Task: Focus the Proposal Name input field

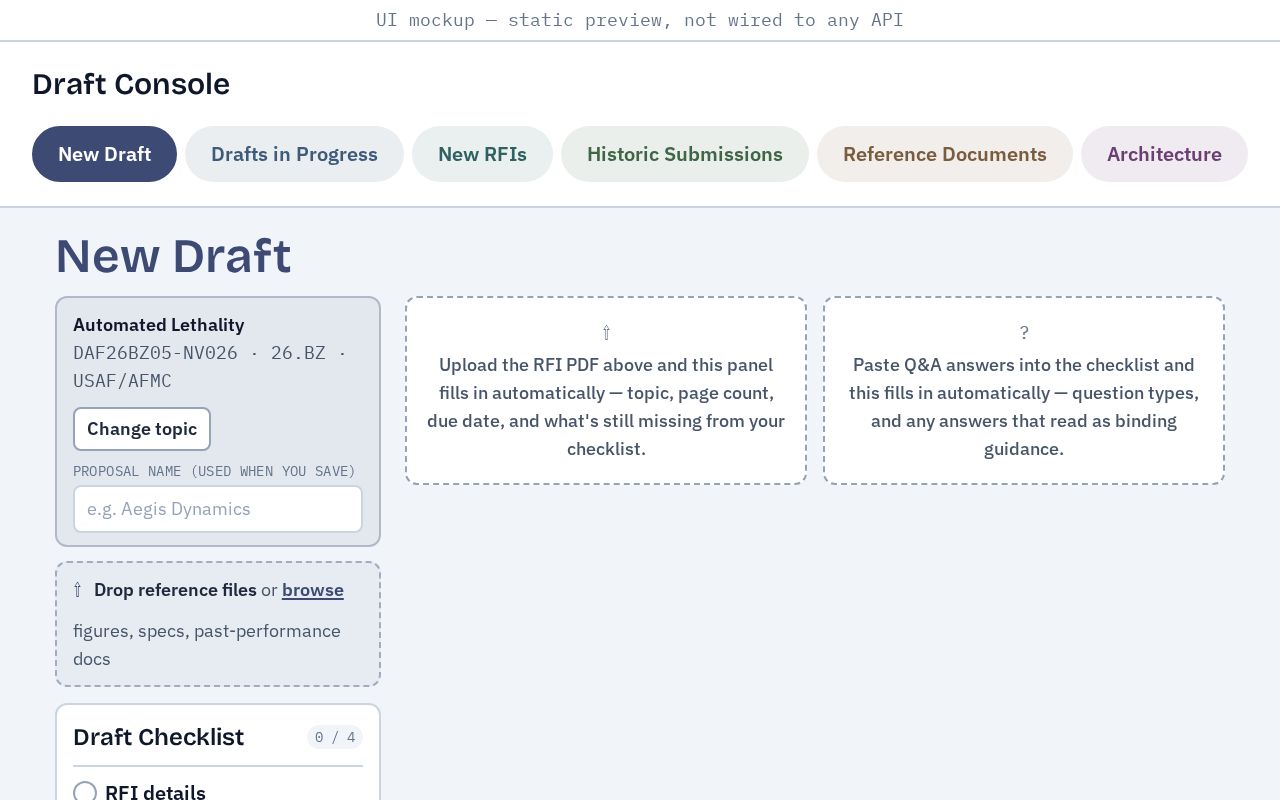Action: point(218,509)
